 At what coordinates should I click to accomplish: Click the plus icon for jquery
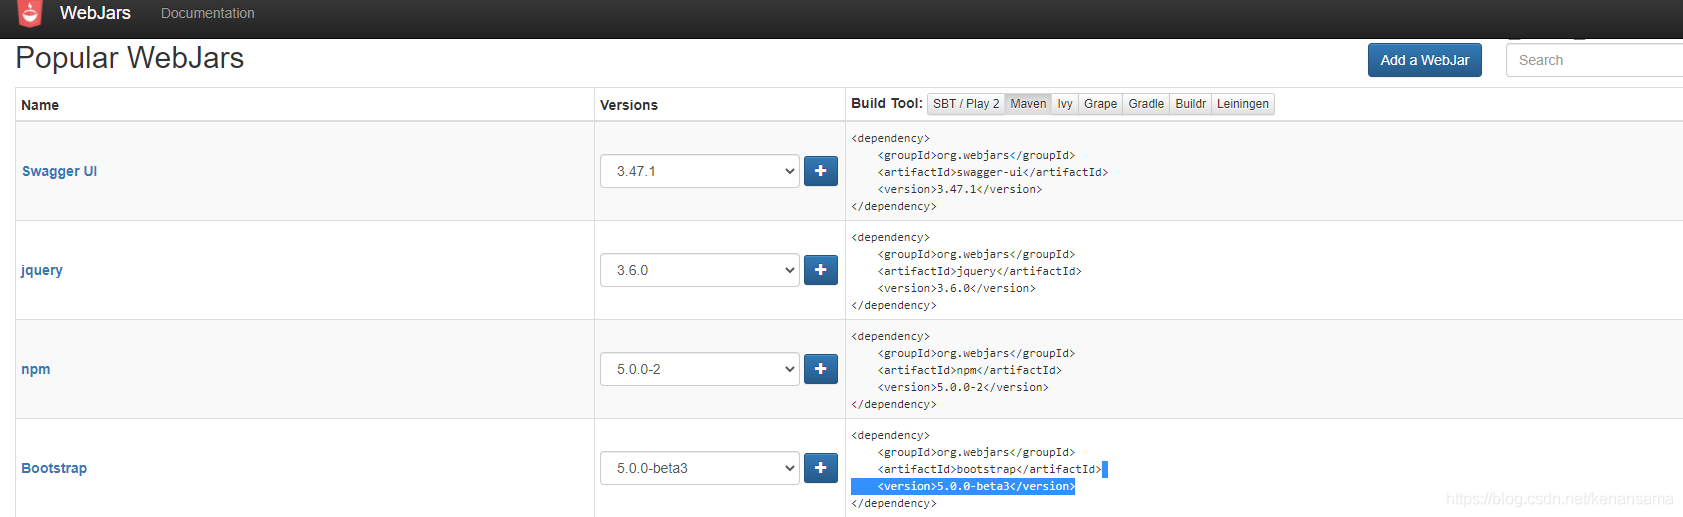click(821, 270)
